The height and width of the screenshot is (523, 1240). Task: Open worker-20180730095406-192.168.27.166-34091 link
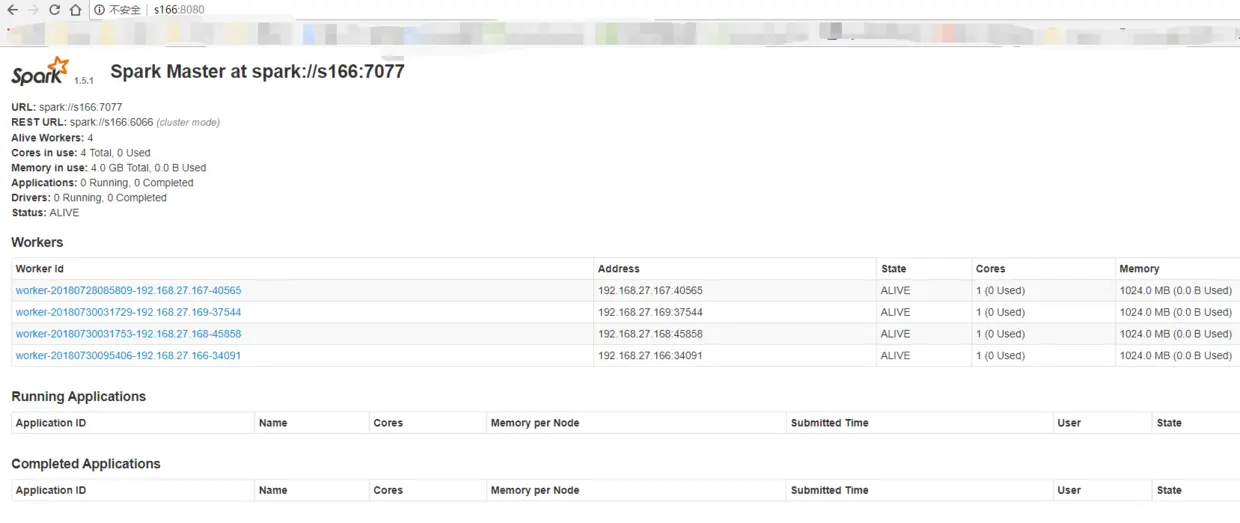[128, 356]
